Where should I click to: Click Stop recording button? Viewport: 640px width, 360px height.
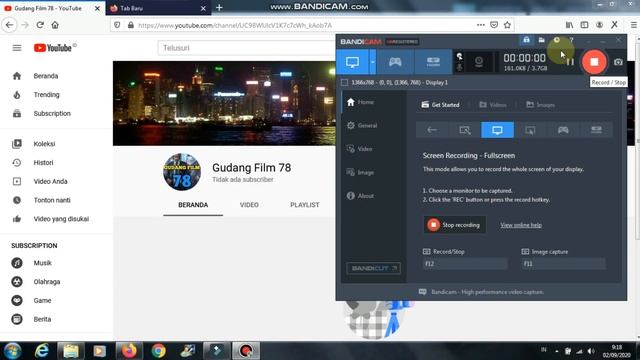[454, 225]
